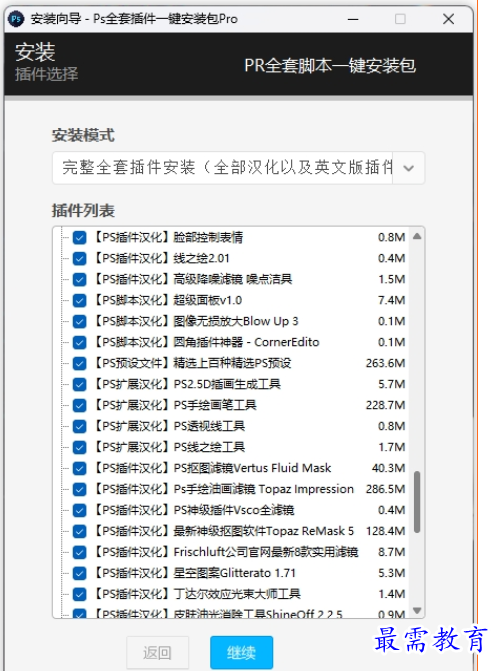496x671 pixels.
Task: Toggle the CornerEdito 圆角插件 checkbox
Action: (x=80, y=342)
